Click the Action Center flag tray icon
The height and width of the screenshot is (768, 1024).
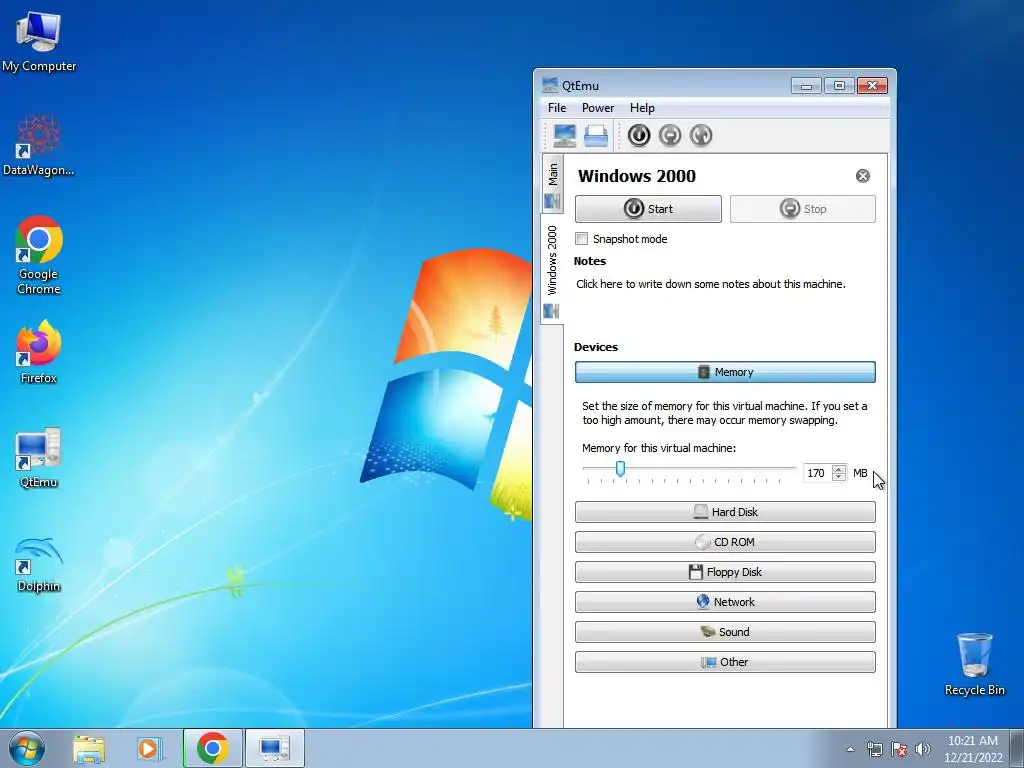point(899,749)
